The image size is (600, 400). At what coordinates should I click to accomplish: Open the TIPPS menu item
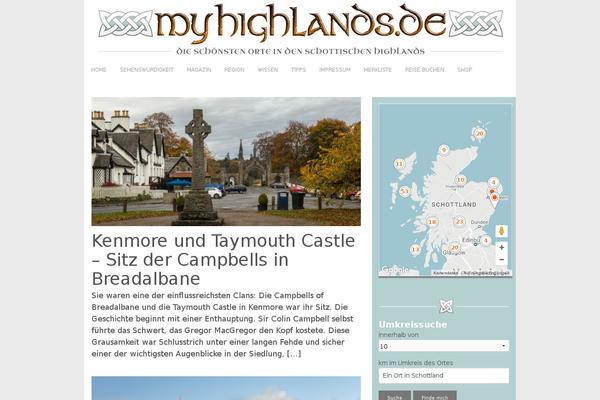[x=298, y=70]
